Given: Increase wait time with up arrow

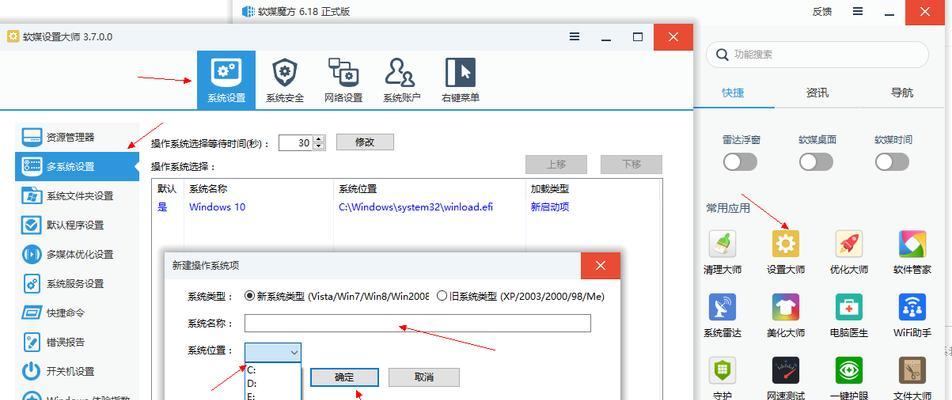Looking at the screenshot, I should click(319, 139).
